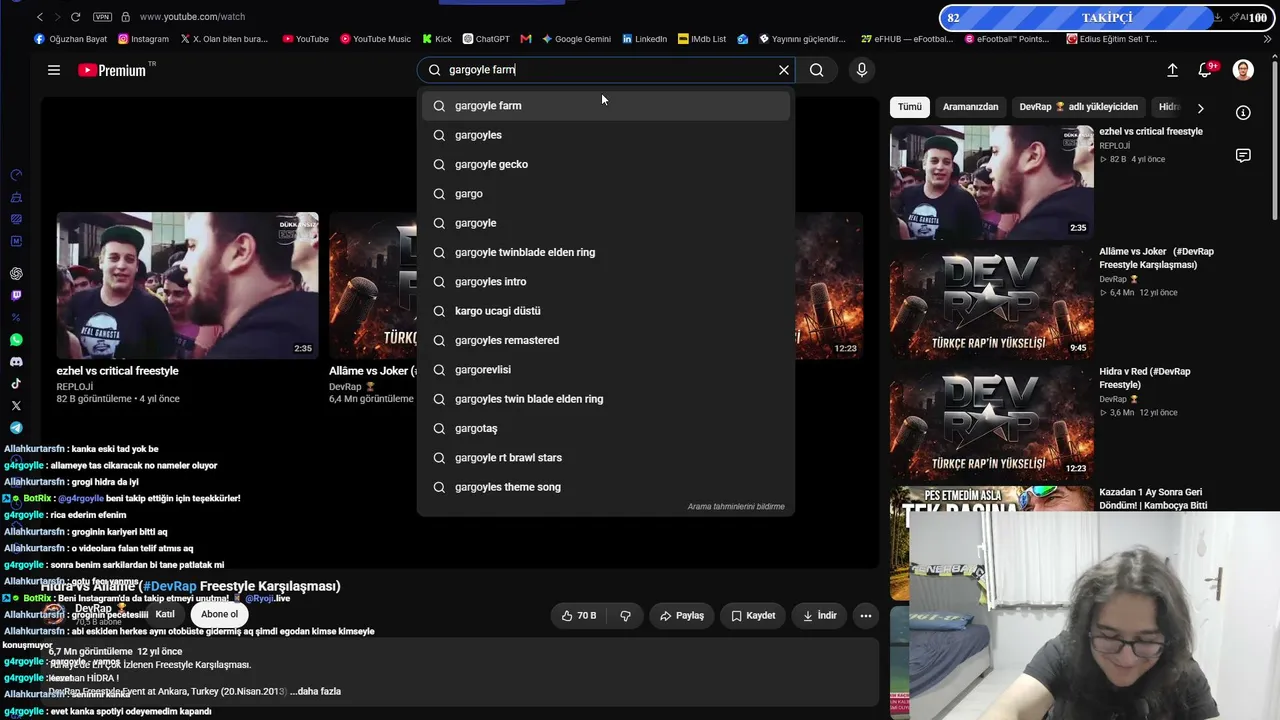Open the Kick bookmark
1280x720 pixels.
[x=437, y=39]
